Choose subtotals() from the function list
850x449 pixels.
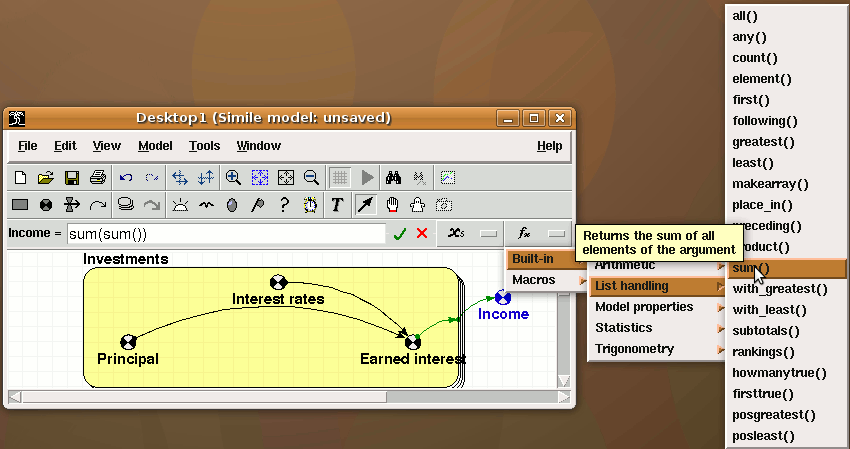[x=787, y=331]
